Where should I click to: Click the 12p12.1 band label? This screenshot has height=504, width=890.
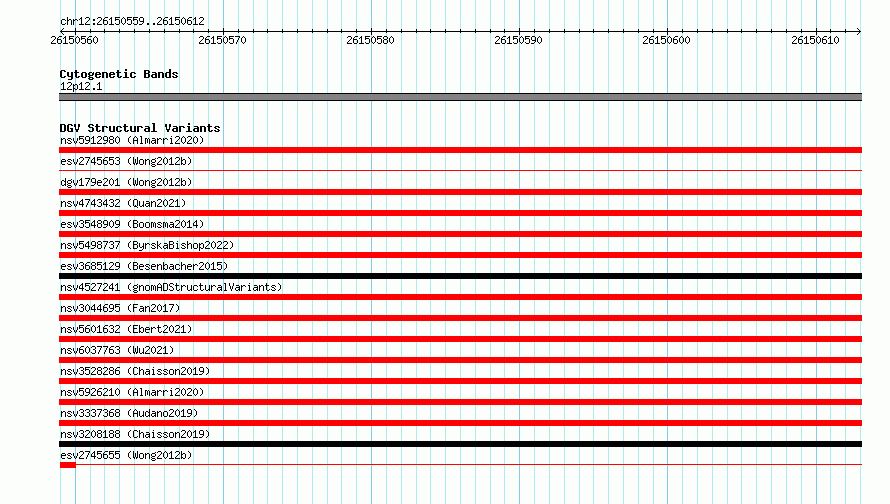point(81,86)
